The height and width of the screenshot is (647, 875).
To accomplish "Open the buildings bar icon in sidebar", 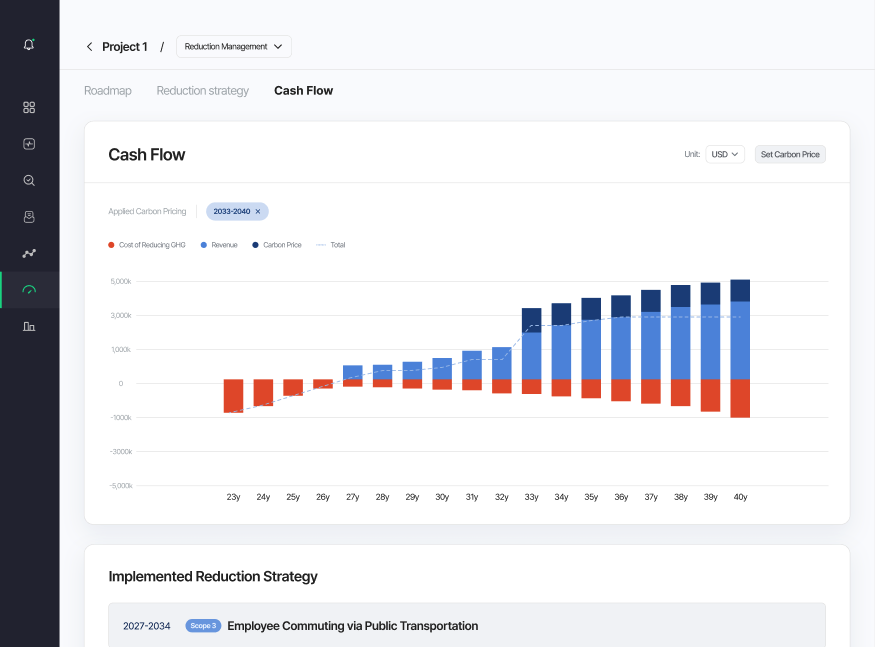I will [29, 326].
